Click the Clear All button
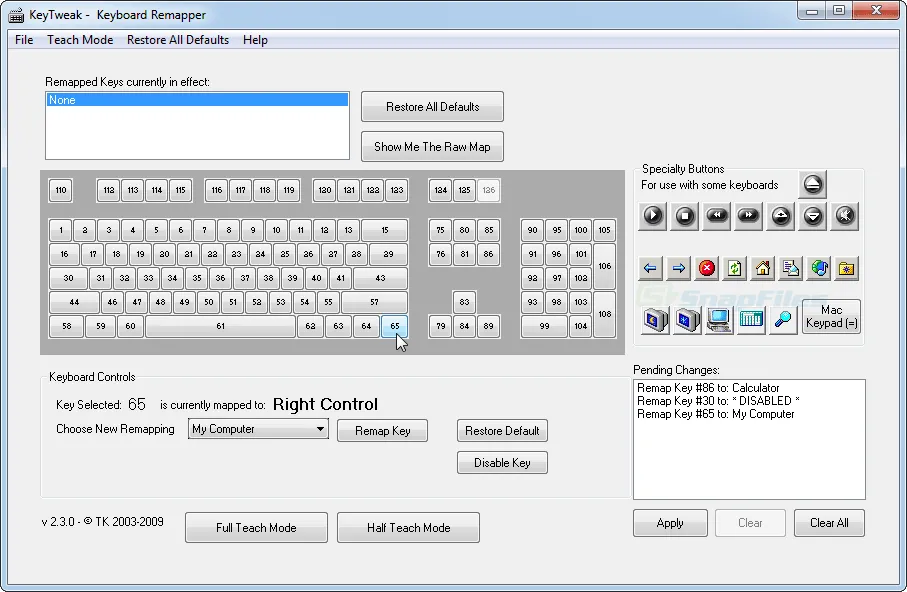Screen dimensions: 907x592 tap(829, 523)
